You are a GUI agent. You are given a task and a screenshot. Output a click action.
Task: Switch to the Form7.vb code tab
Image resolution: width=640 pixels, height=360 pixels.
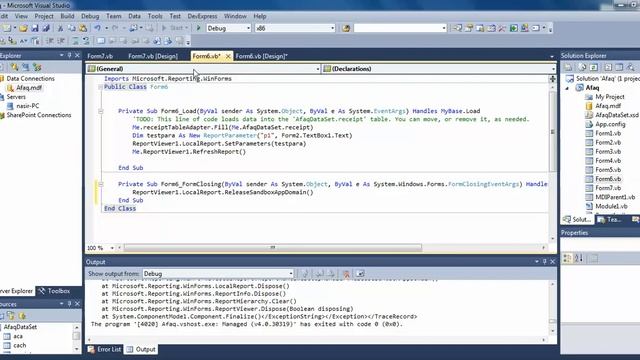coord(100,56)
